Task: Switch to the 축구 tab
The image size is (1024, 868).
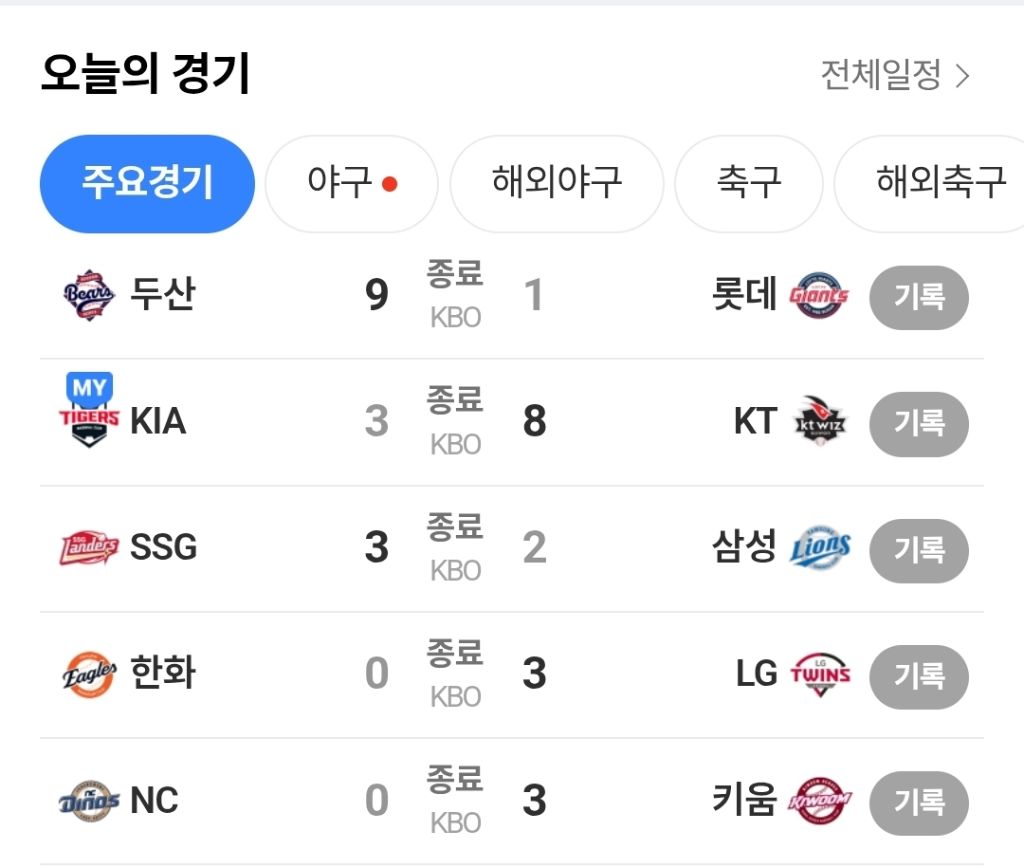Action: click(748, 184)
